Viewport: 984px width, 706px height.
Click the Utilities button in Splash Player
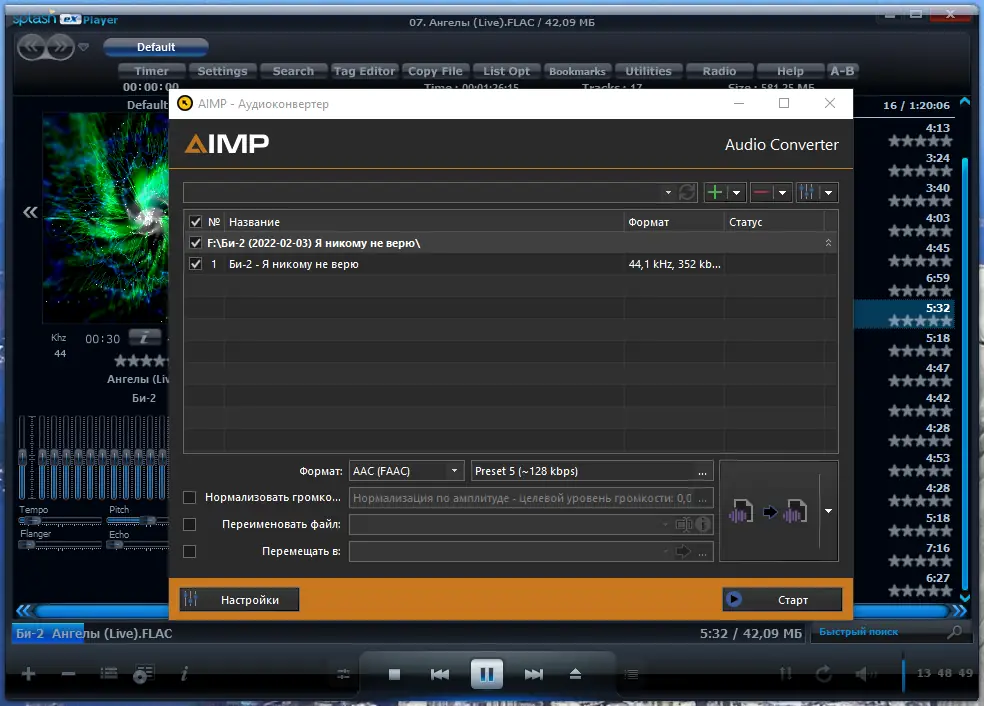pyautogui.click(x=648, y=71)
